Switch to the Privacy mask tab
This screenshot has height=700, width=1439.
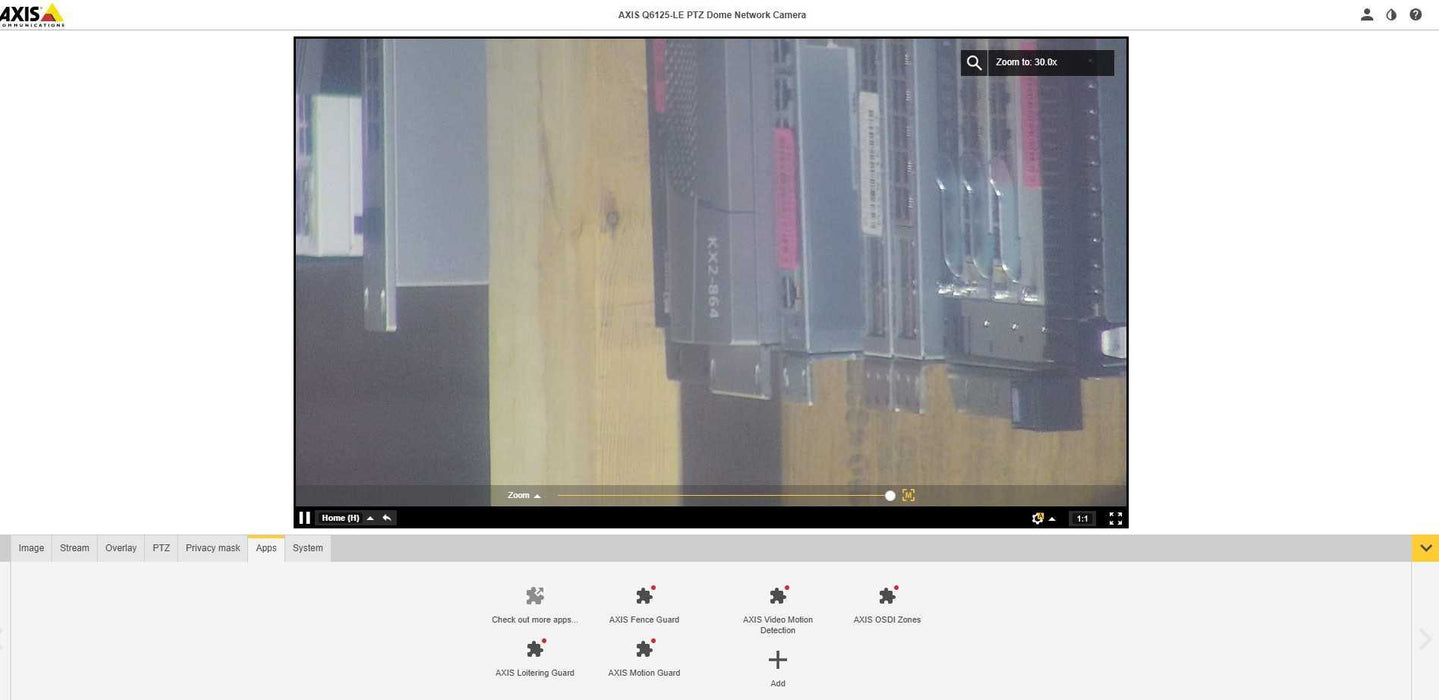[213, 548]
